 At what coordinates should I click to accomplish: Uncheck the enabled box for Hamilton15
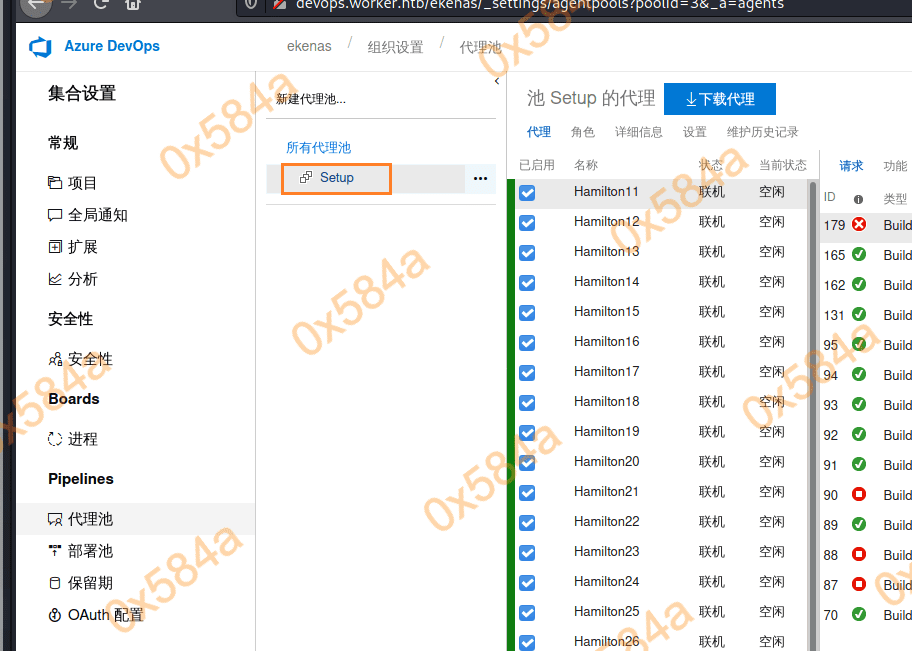[527, 313]
